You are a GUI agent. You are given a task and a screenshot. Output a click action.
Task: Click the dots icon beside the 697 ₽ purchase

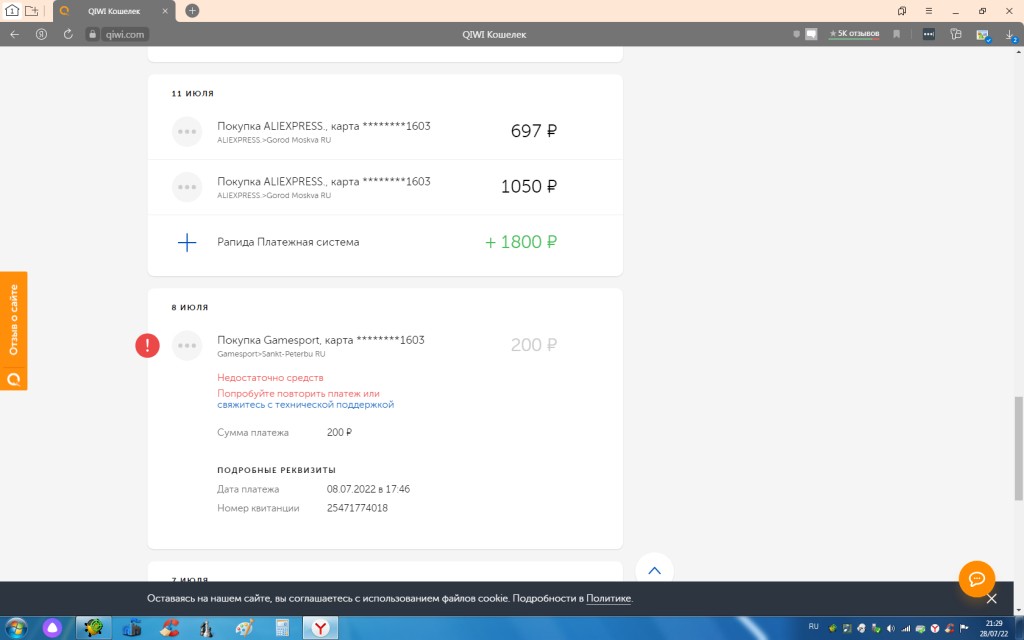tap(187, 131)
